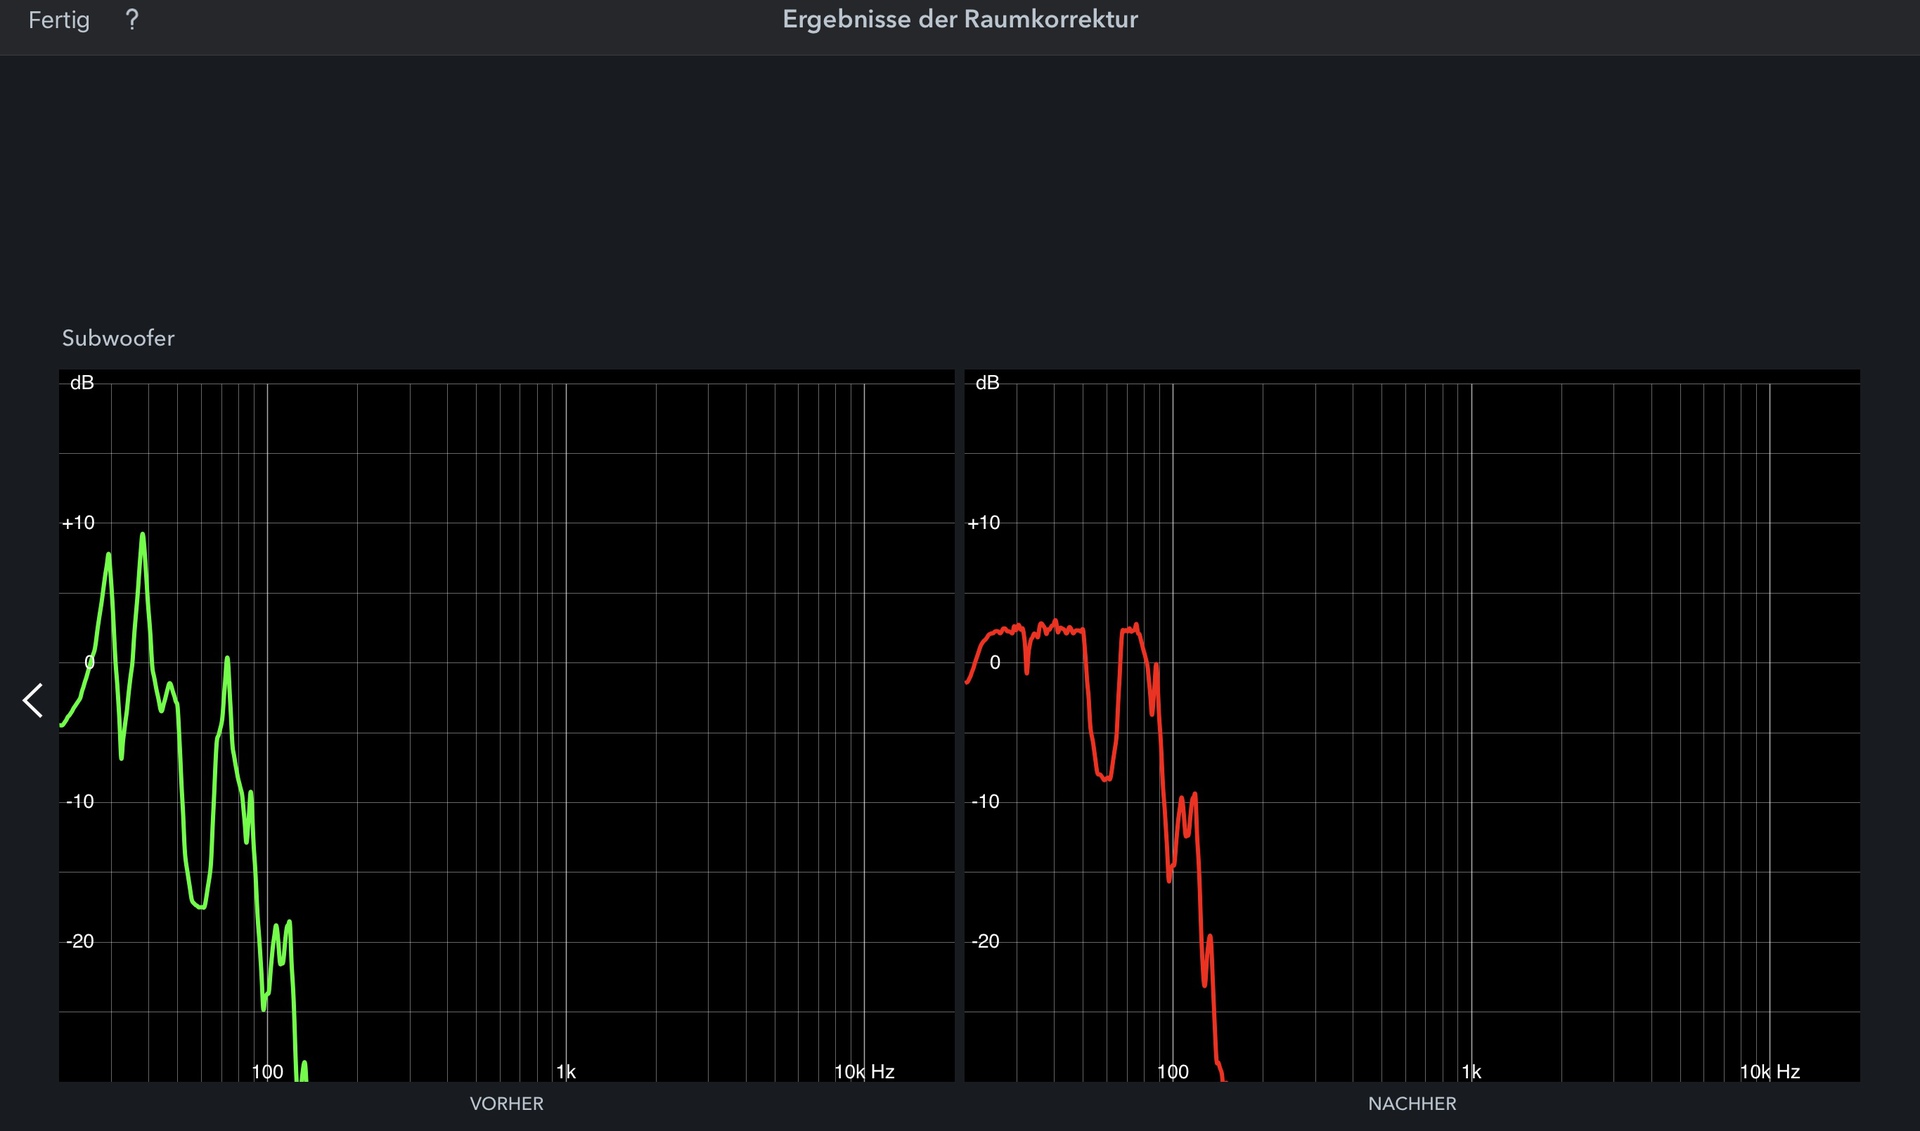Click 100 Hz label in NACHHER graph
The width and height of the screenshot is (1920, 1131).
pos(1172,1072)
